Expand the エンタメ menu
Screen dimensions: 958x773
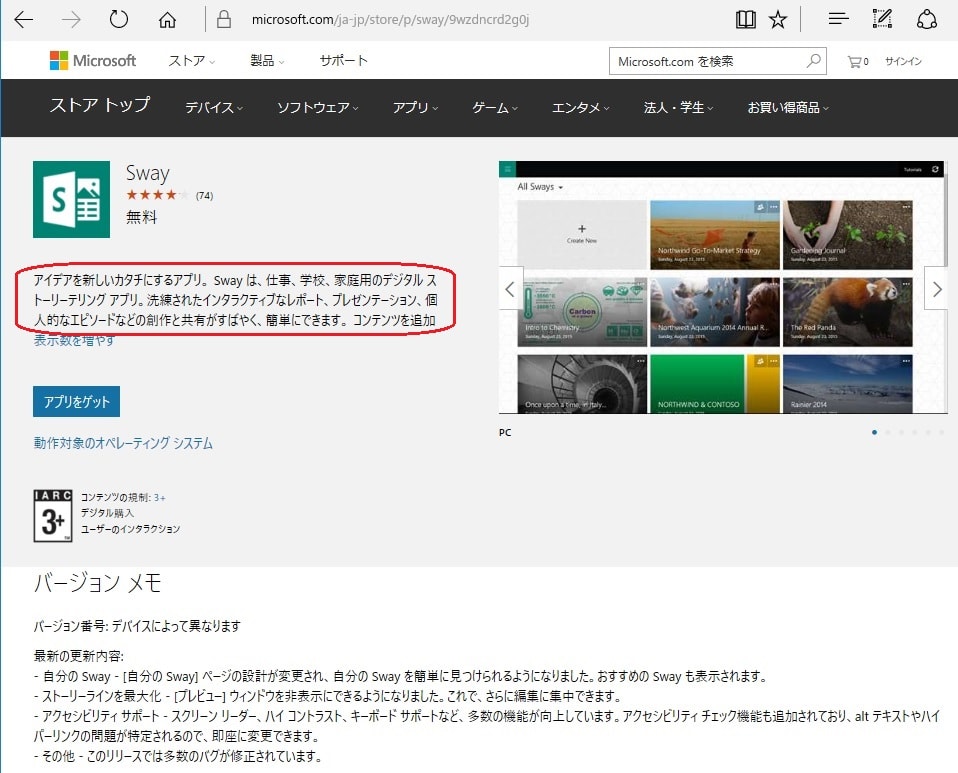580,108
